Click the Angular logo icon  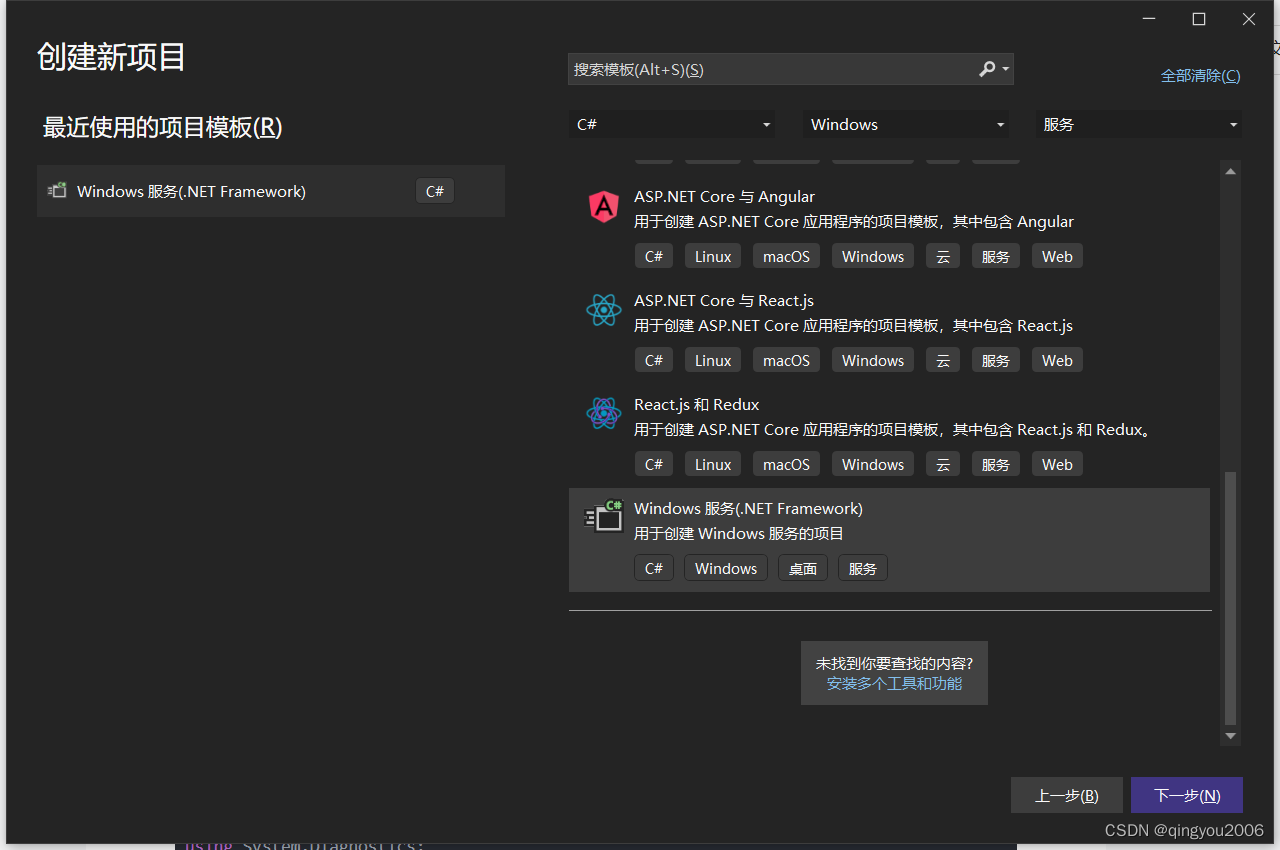(604, 206)
